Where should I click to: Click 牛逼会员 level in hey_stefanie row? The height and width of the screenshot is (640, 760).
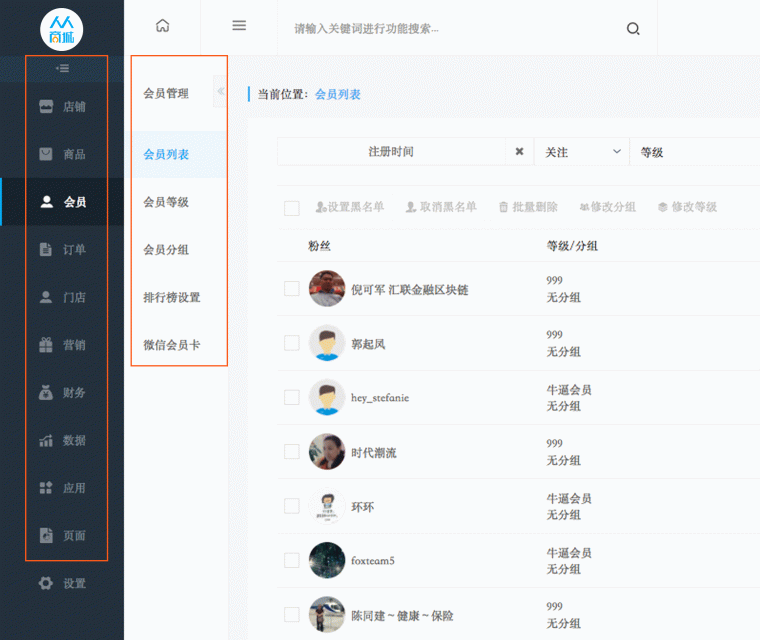pos(569,389)
